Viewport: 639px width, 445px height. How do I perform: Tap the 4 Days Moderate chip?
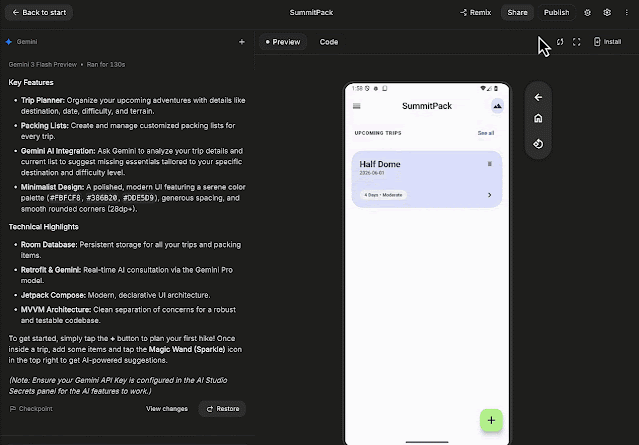pos(383,195)
